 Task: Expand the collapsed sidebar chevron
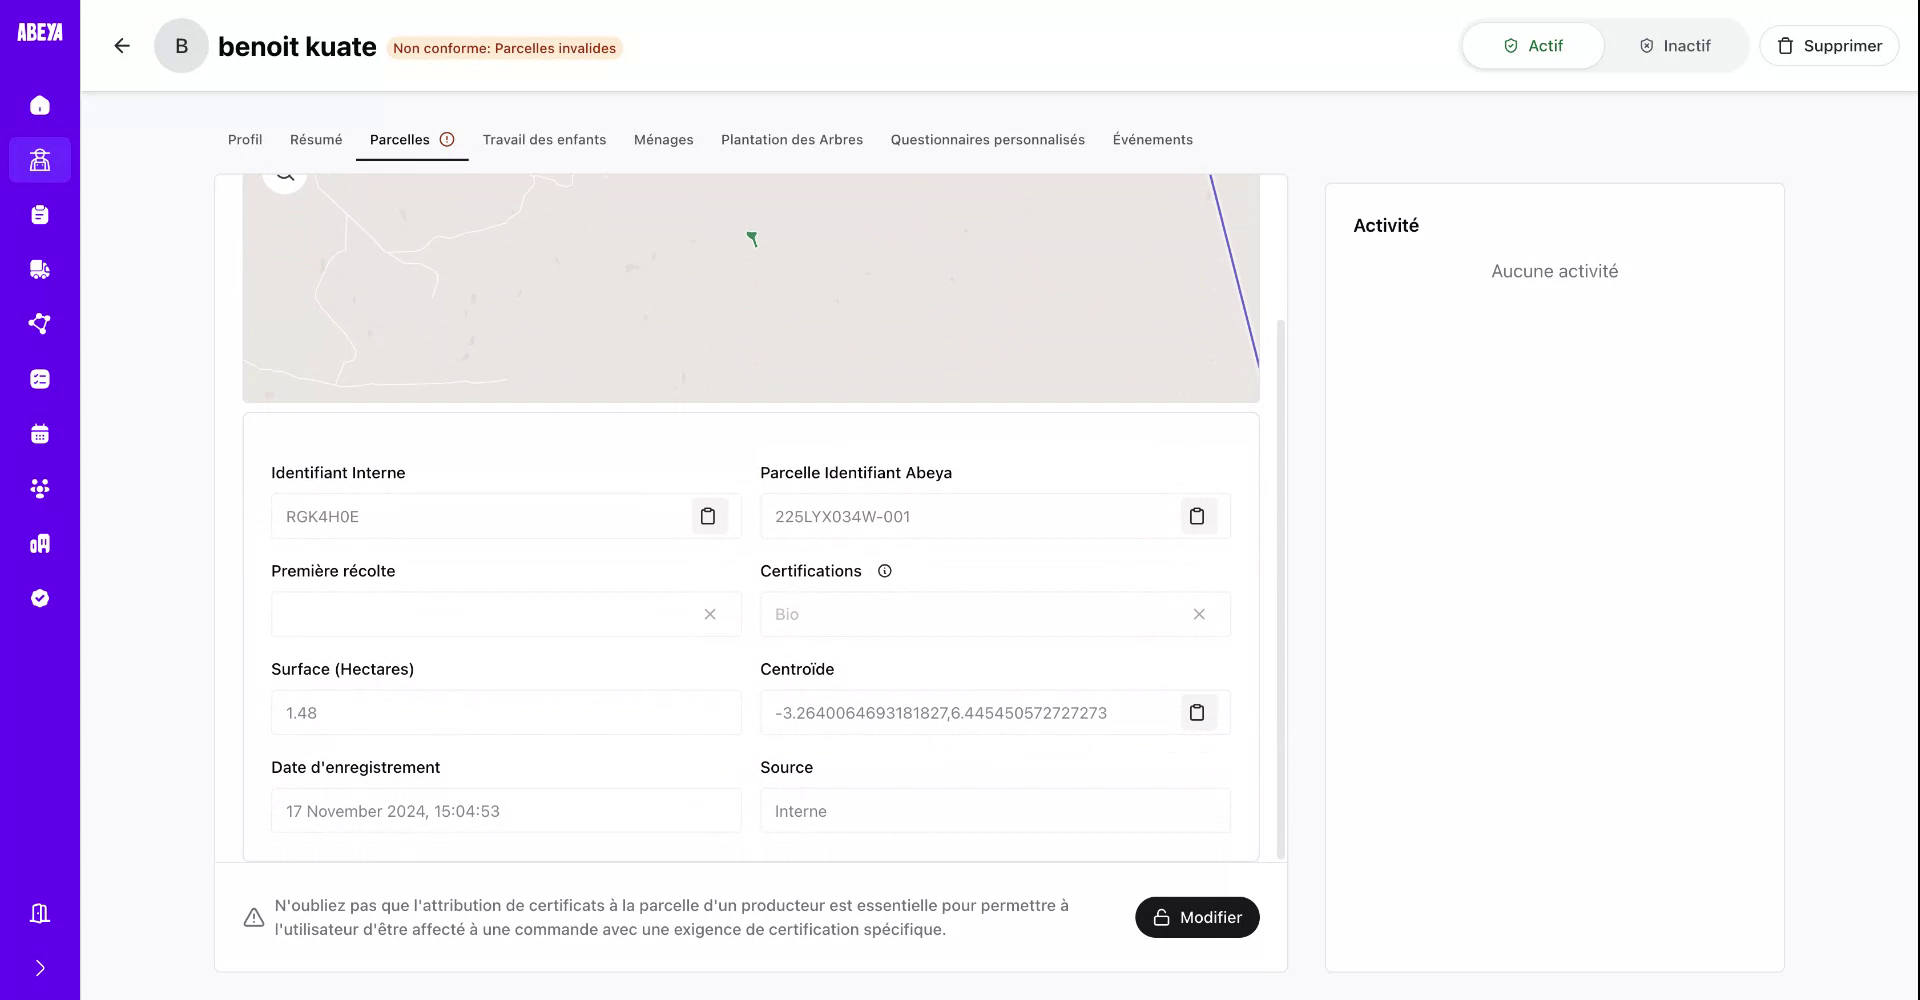40,967
